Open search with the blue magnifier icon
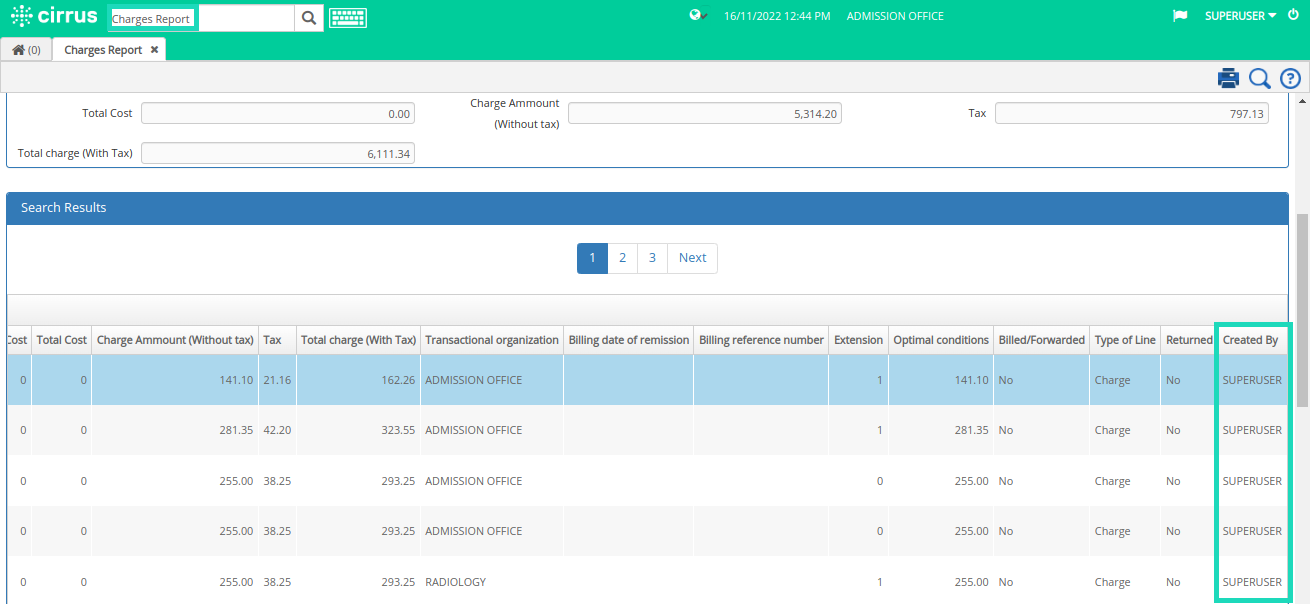The image size is (1310, 604). click(1259, 78)
